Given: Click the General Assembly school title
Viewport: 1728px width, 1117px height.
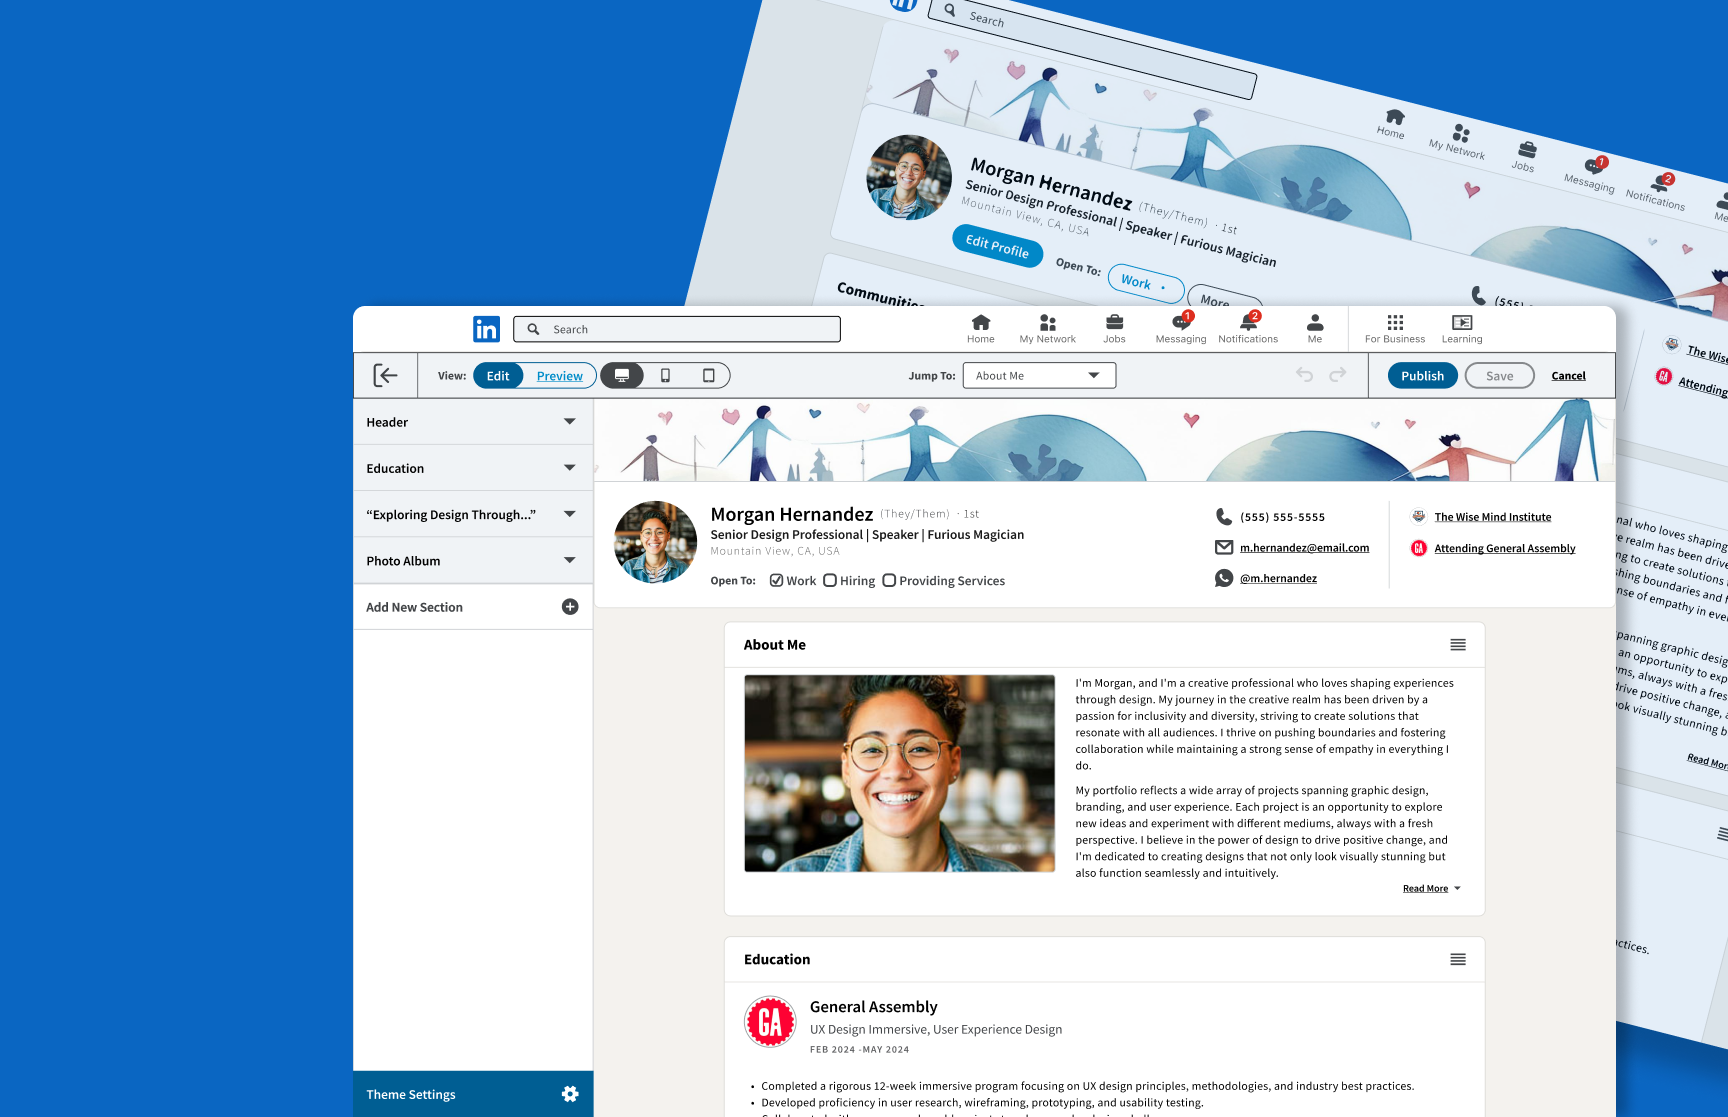Looking at the screenshot, I should pyautogui.click(x=873, y=1006).
